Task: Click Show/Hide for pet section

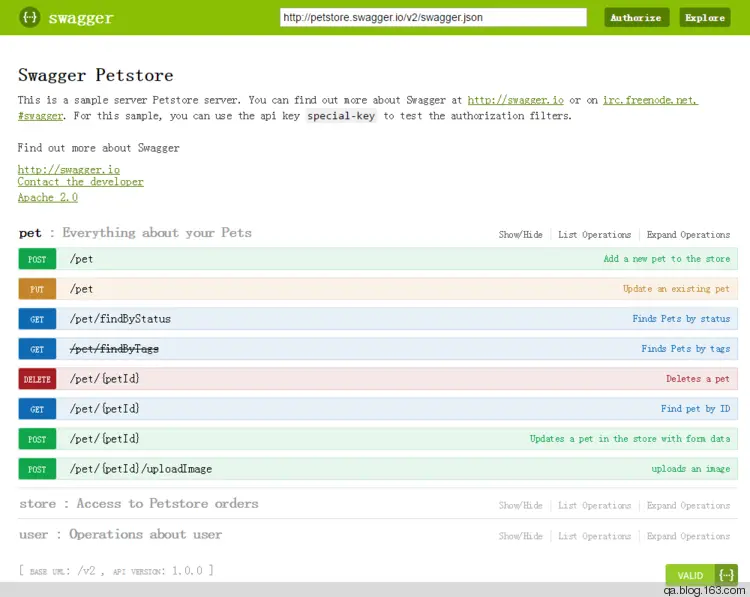Action: [x=520, y=235]
